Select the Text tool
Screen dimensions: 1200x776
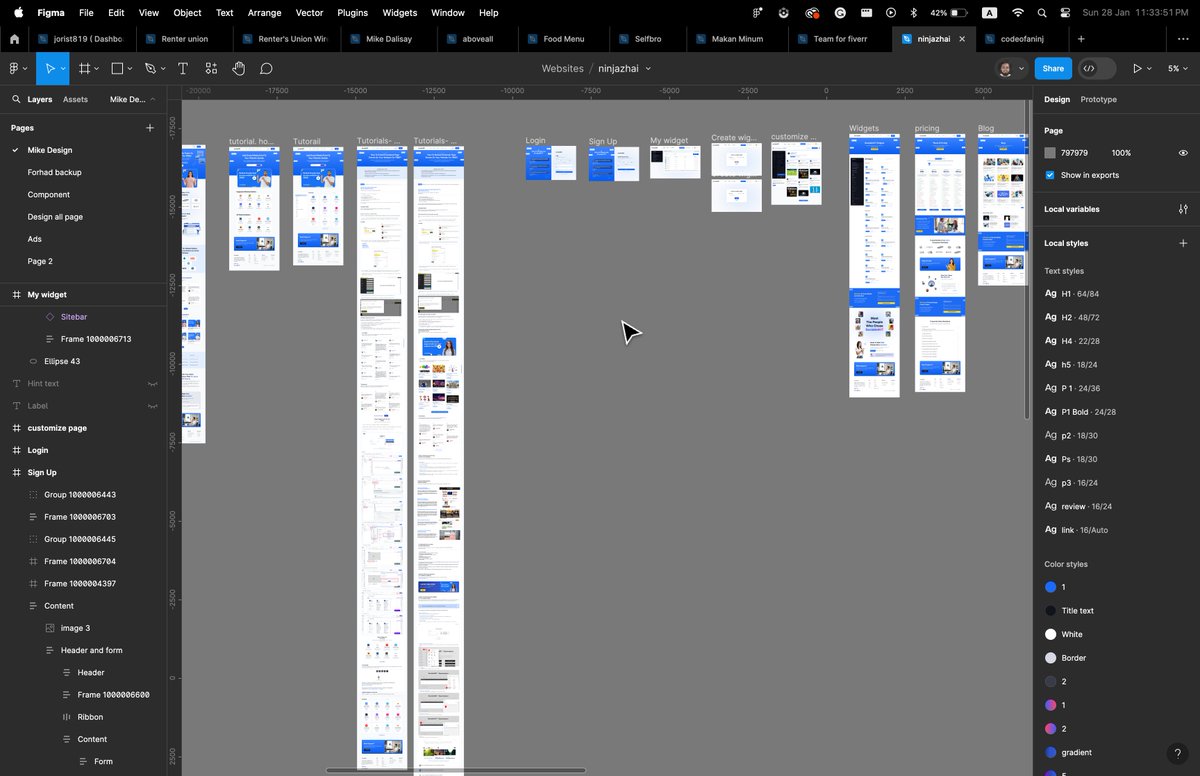click(183, 68)
